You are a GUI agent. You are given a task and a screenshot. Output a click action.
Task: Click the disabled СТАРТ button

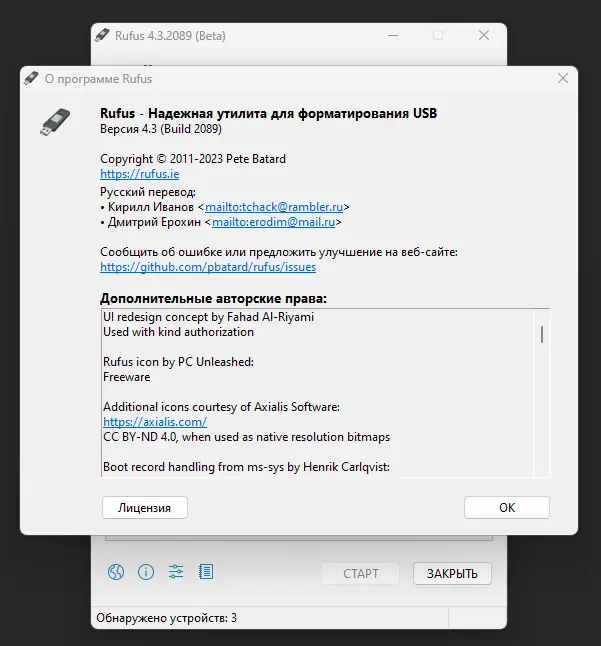click(x=360, y=573)
